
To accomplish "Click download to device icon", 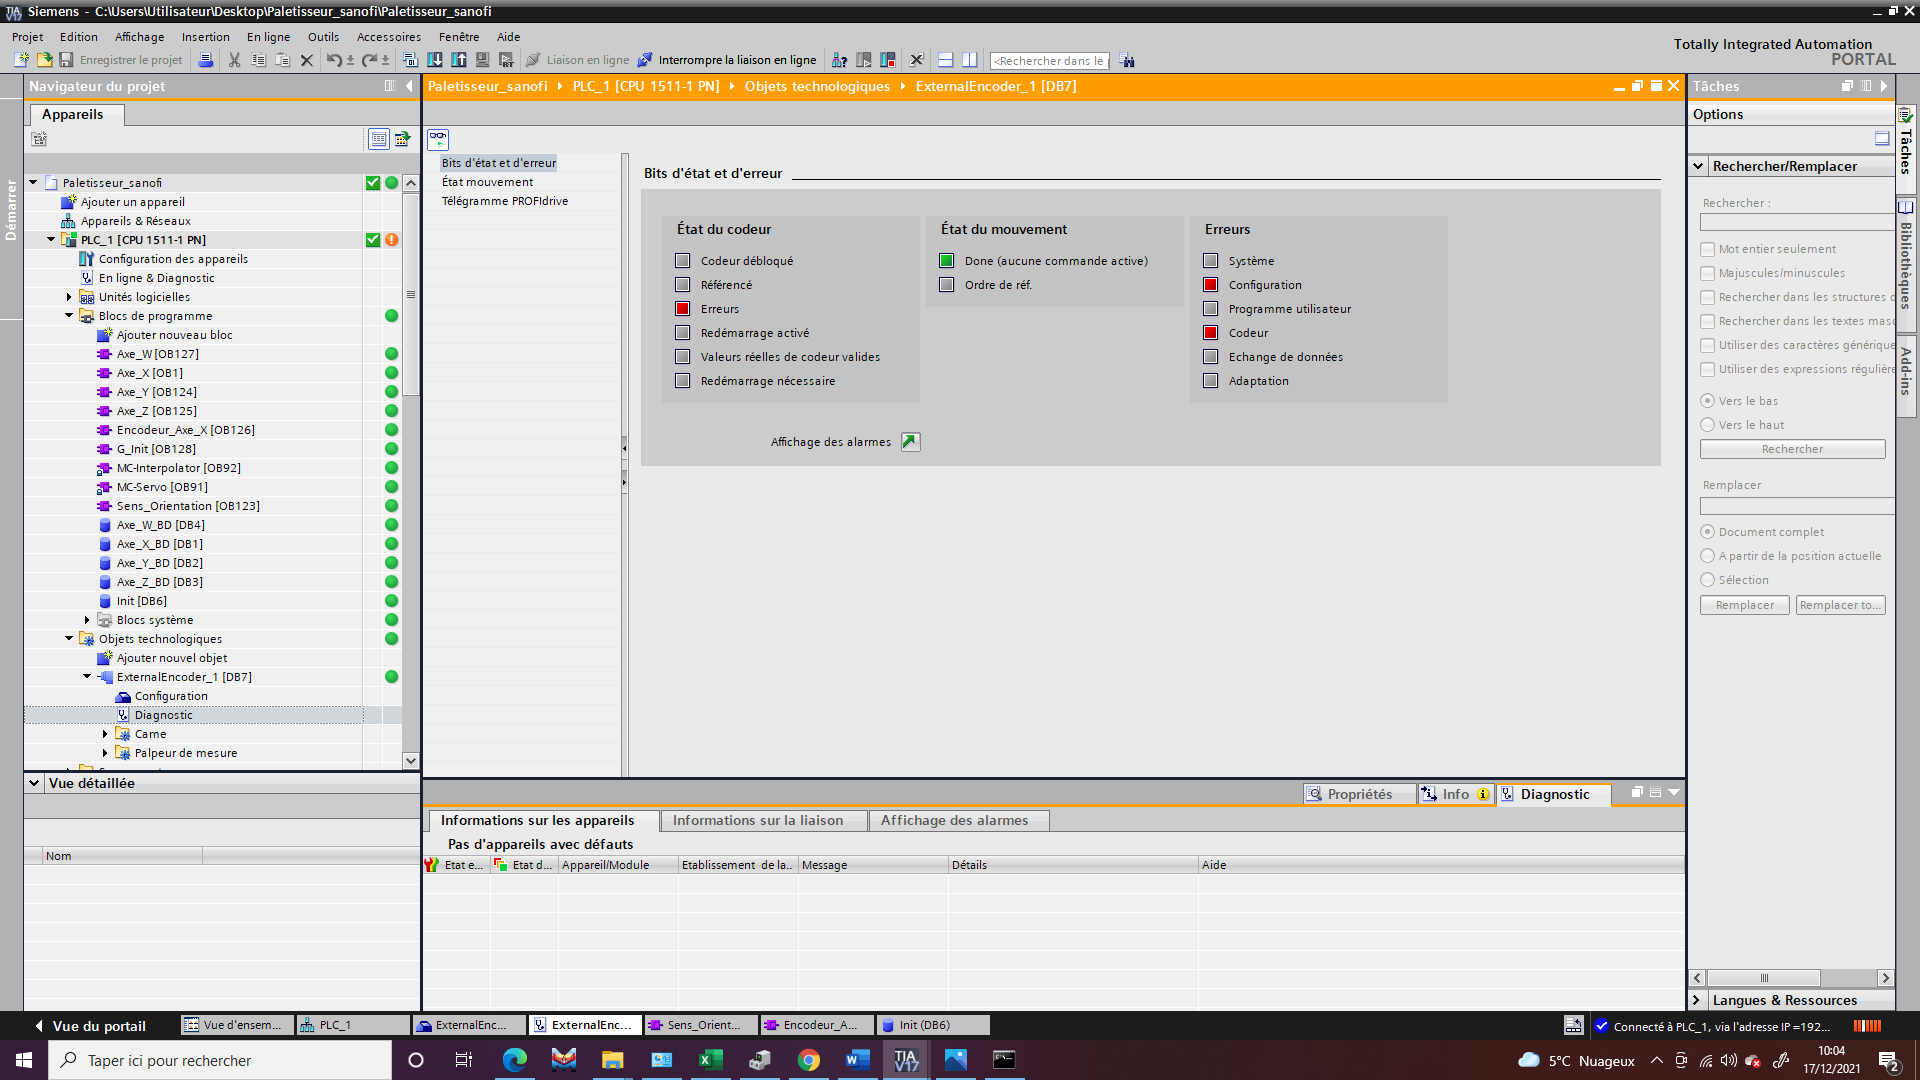I will (x=435, y=60).
